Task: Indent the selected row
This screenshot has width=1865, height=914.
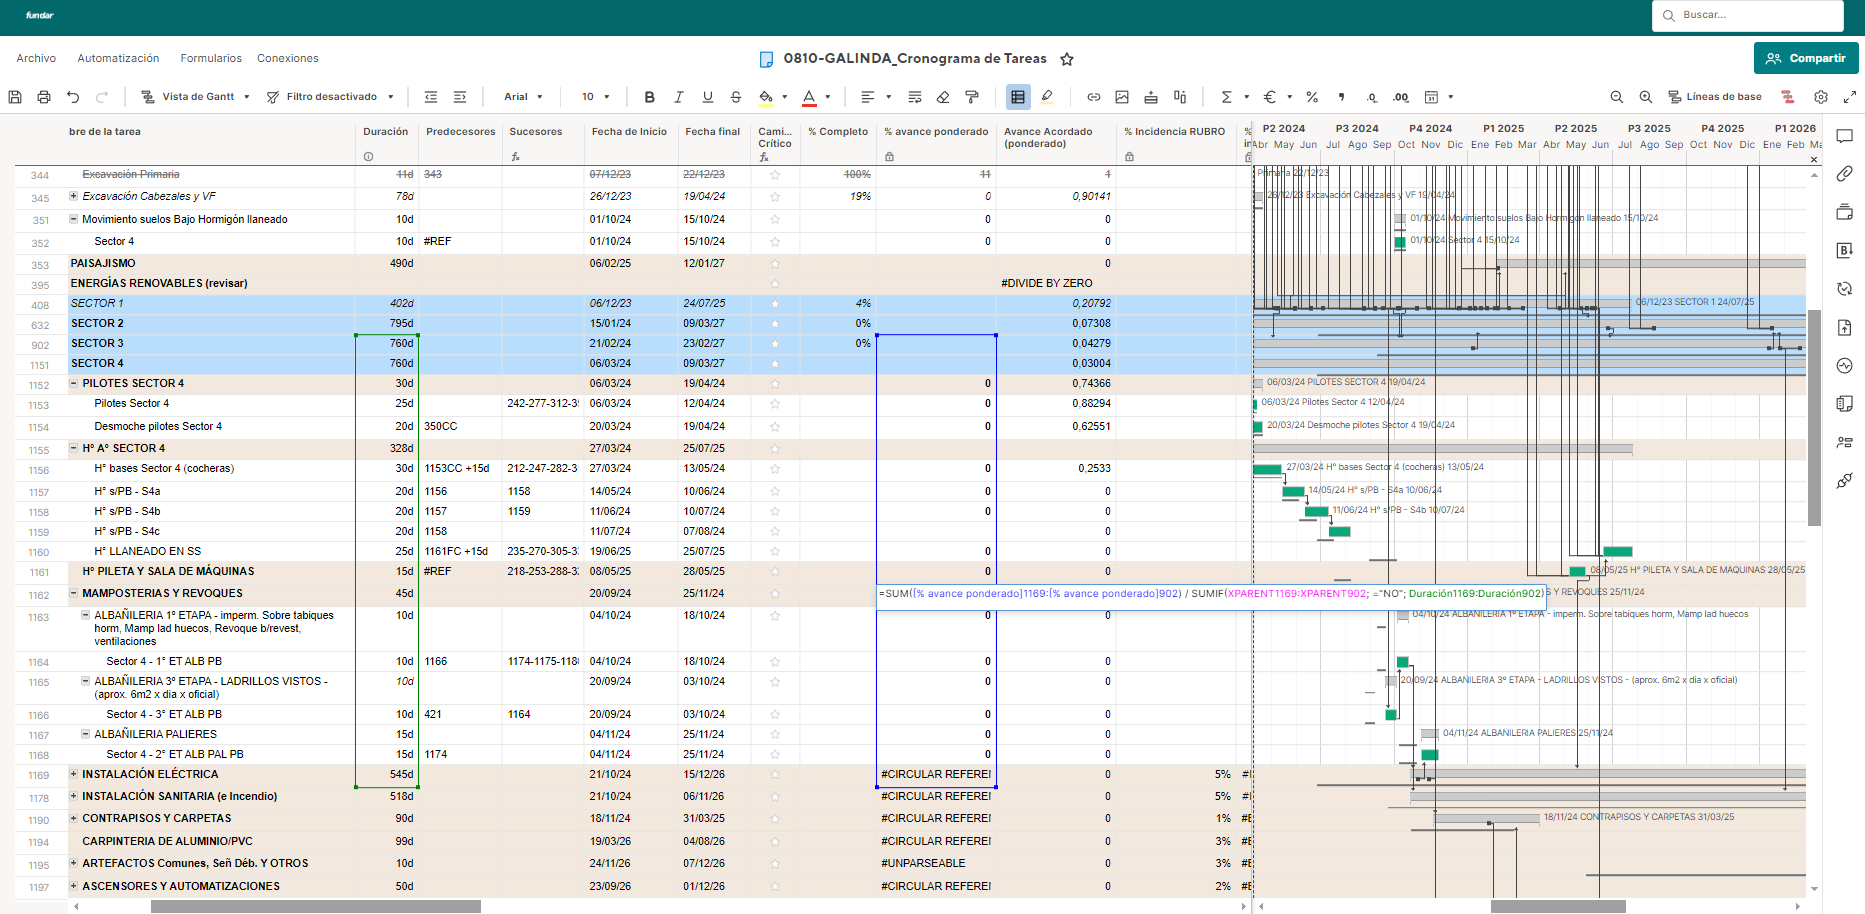Action: click(460, 97)
